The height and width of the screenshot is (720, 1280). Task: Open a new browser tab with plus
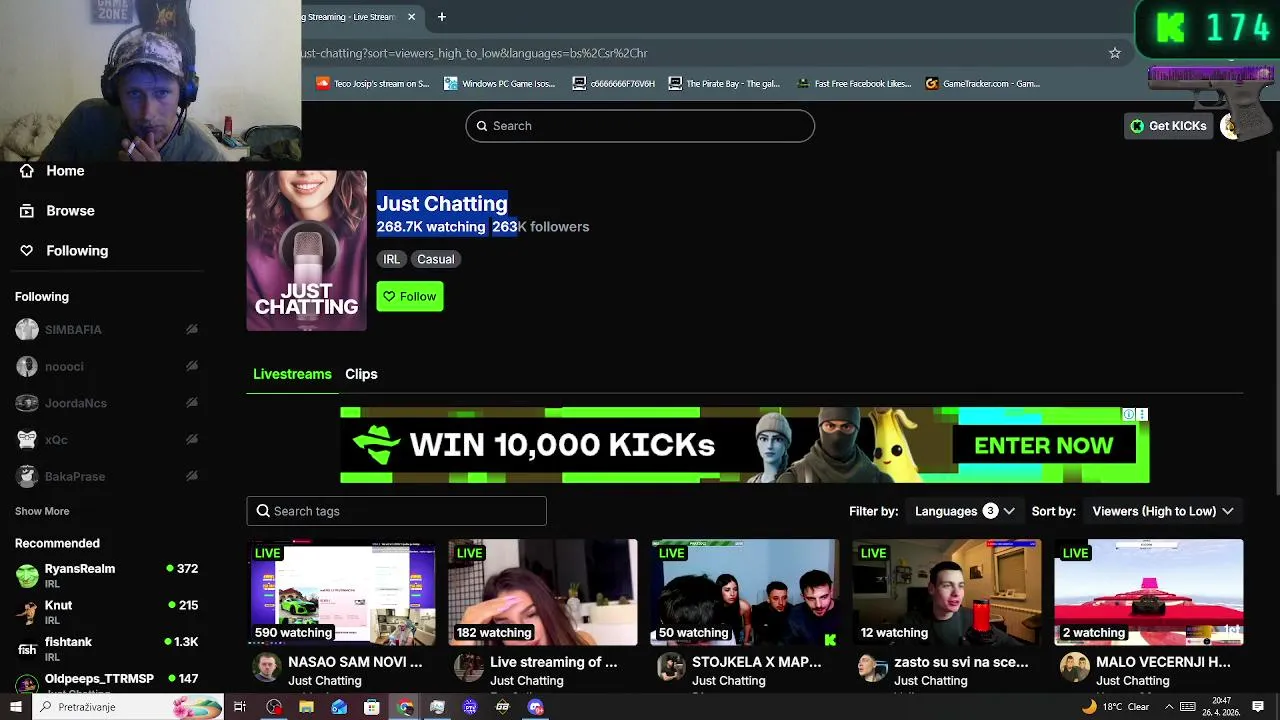[441, 16]
